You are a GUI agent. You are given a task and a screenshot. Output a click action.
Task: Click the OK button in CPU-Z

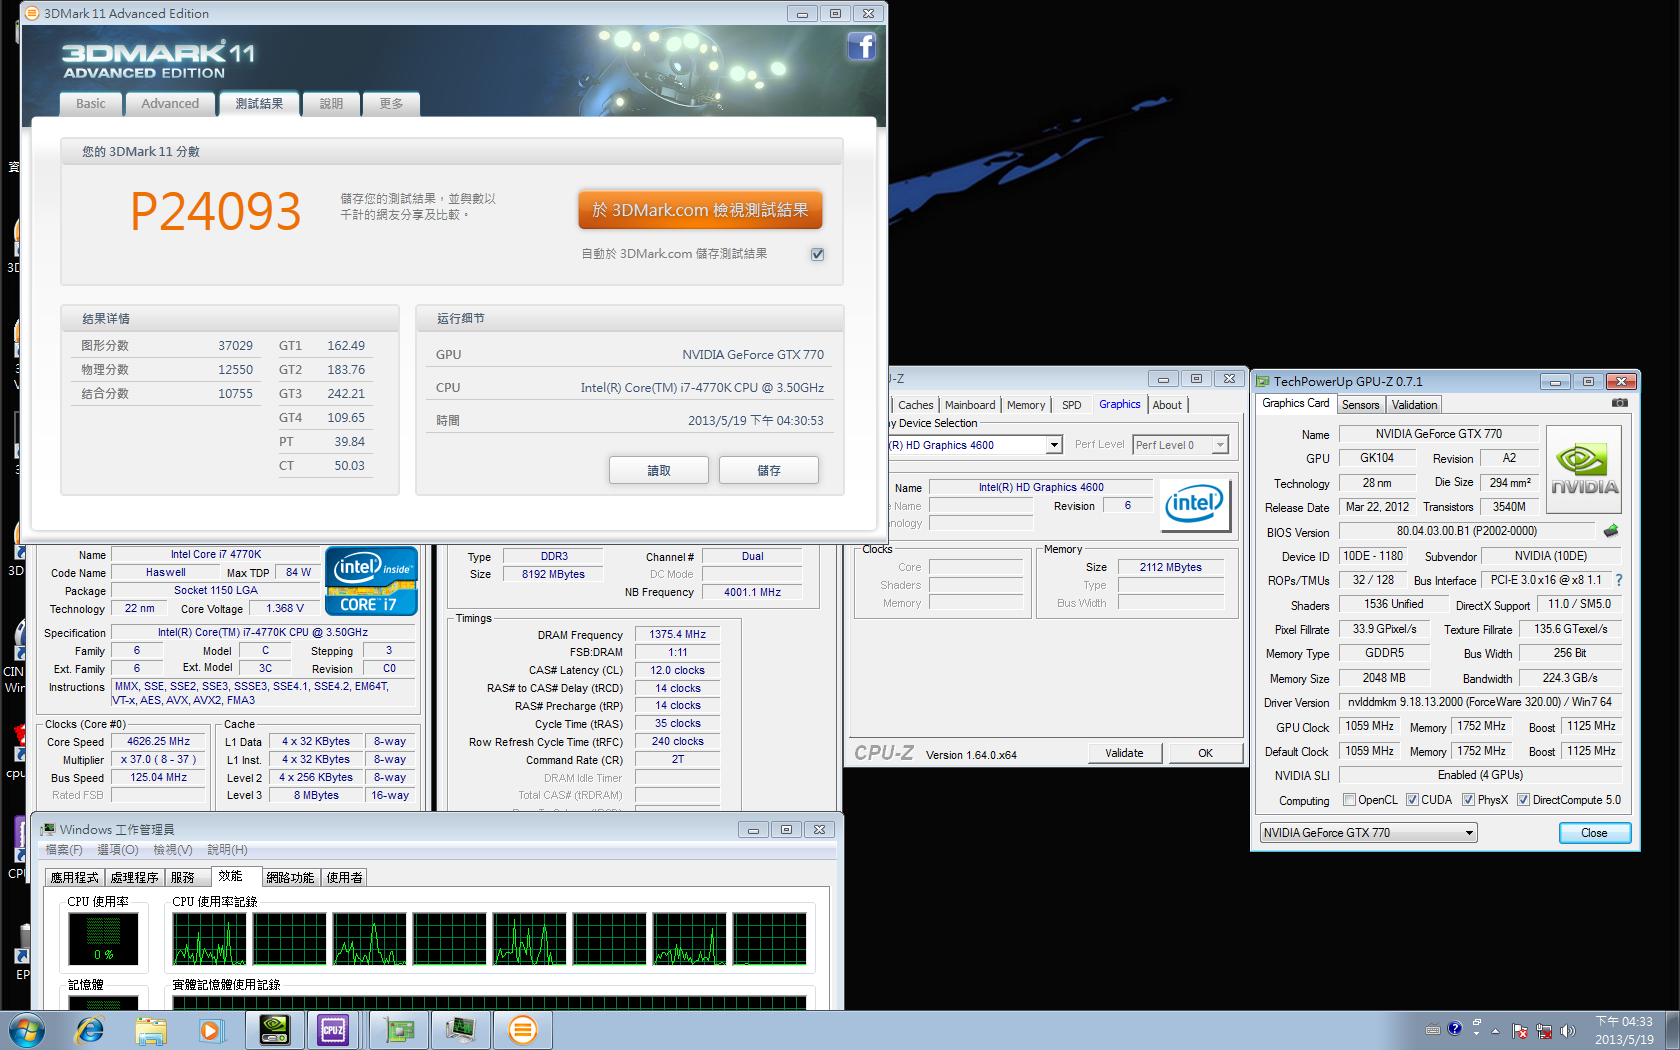pyautogui.click(x=1206, y=753)
